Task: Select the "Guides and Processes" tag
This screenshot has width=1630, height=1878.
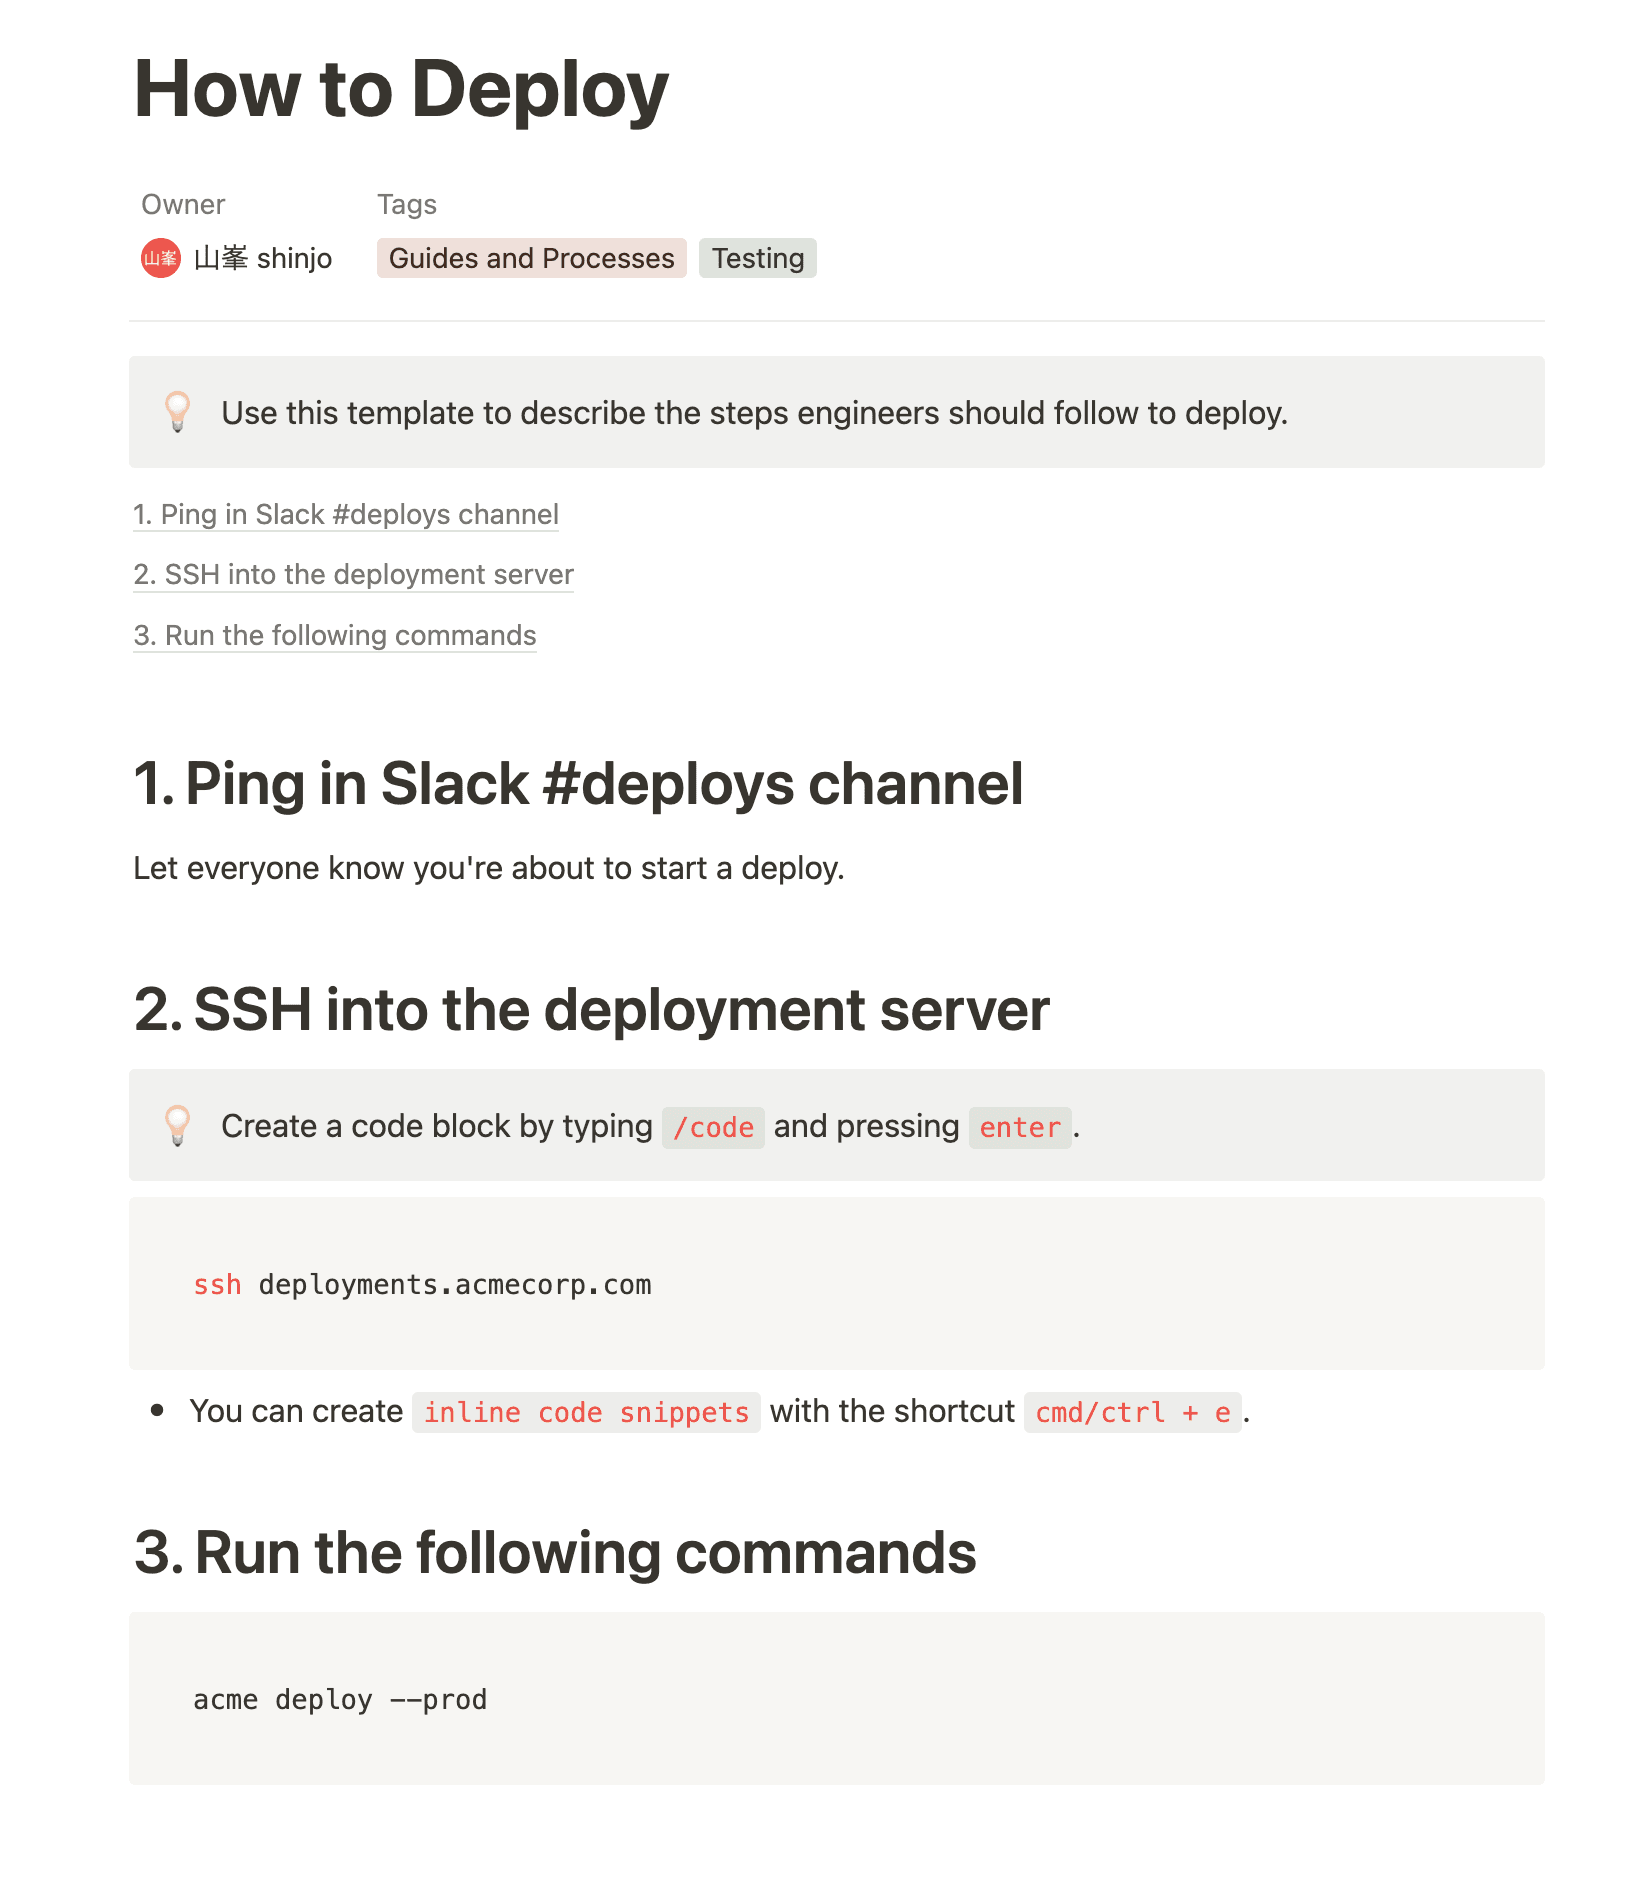Action: 531,258
